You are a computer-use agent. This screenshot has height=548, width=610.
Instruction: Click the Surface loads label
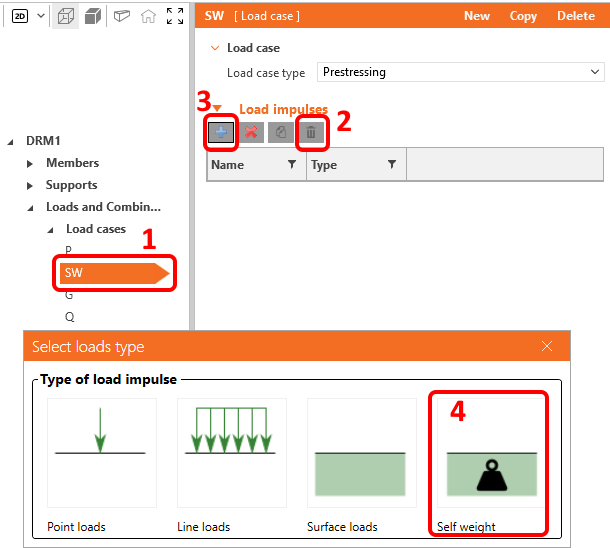click(x=342, y=527)
